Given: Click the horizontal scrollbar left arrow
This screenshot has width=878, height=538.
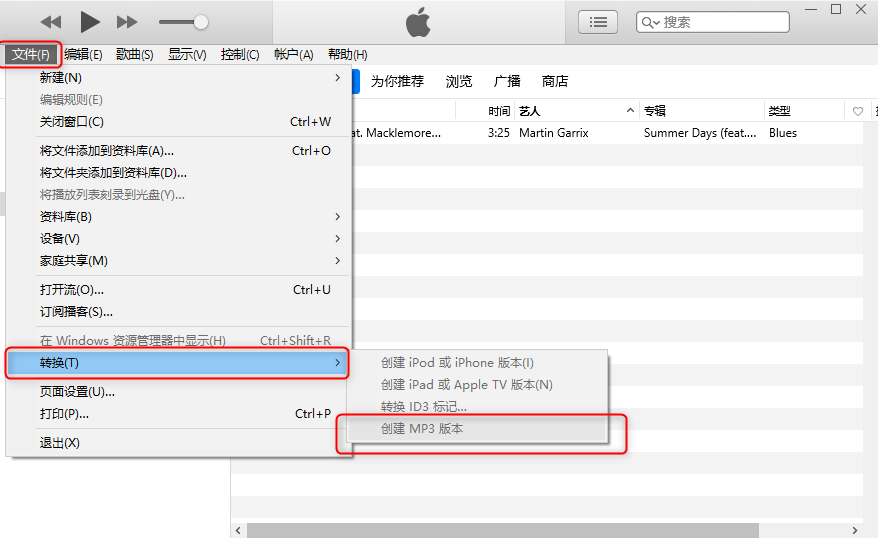Looking at the screenshot, I should 239,530.
